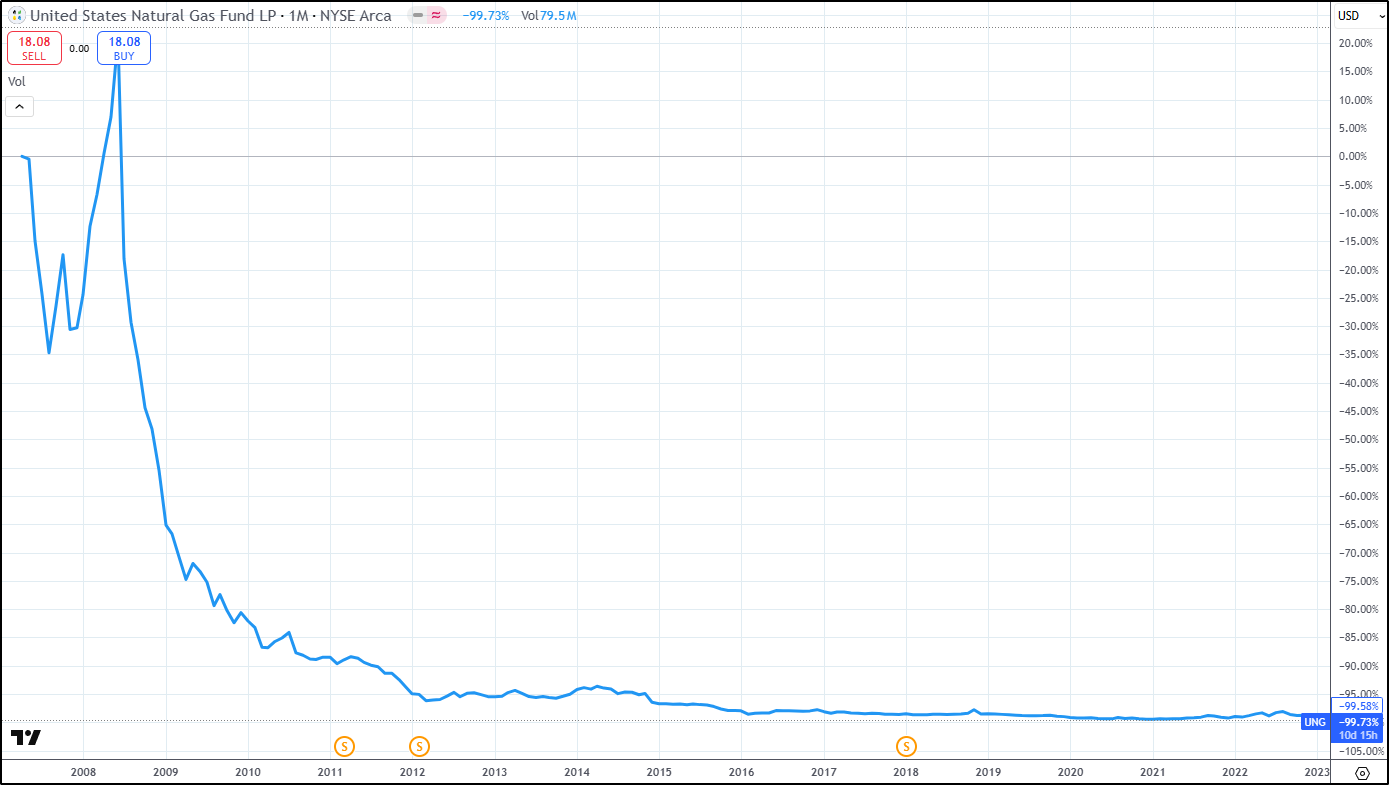Click the gray dash market status icon
Screen dimensions: 1389x785
point(418,15)
